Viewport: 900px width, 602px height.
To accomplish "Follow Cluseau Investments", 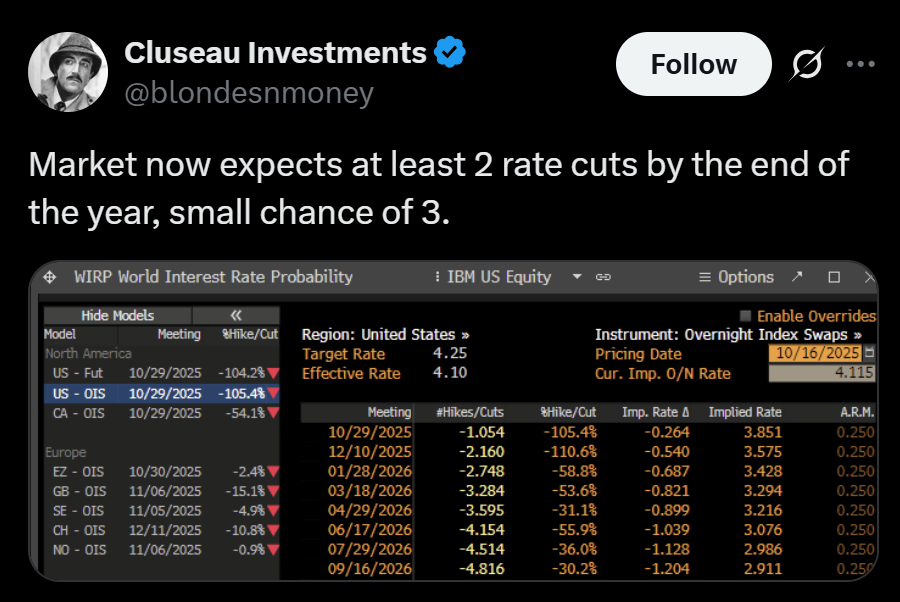I will coord(693,65).
